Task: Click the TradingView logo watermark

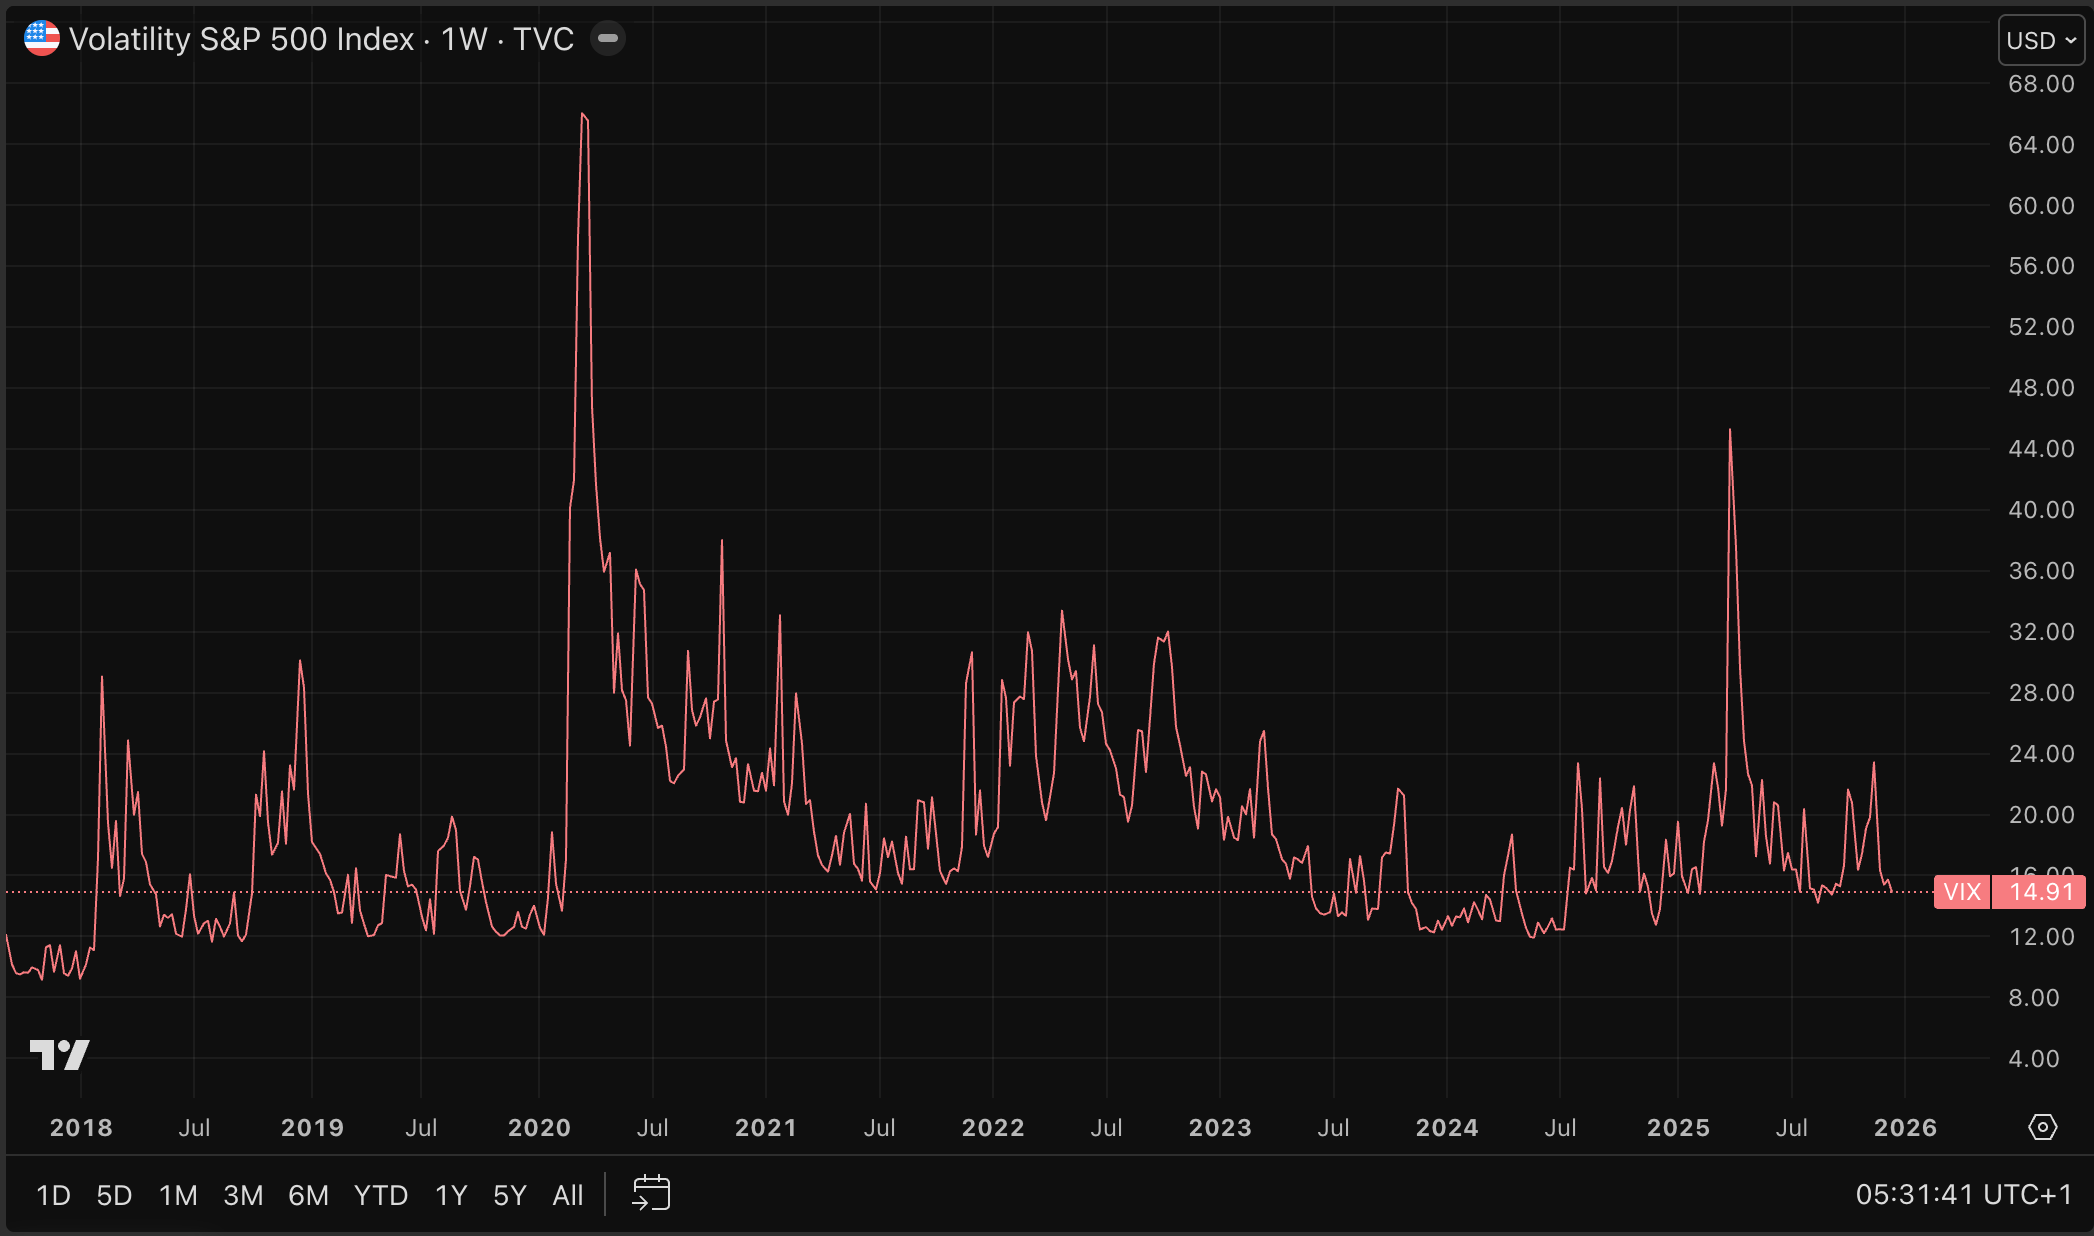Action: click(59, 1054)
